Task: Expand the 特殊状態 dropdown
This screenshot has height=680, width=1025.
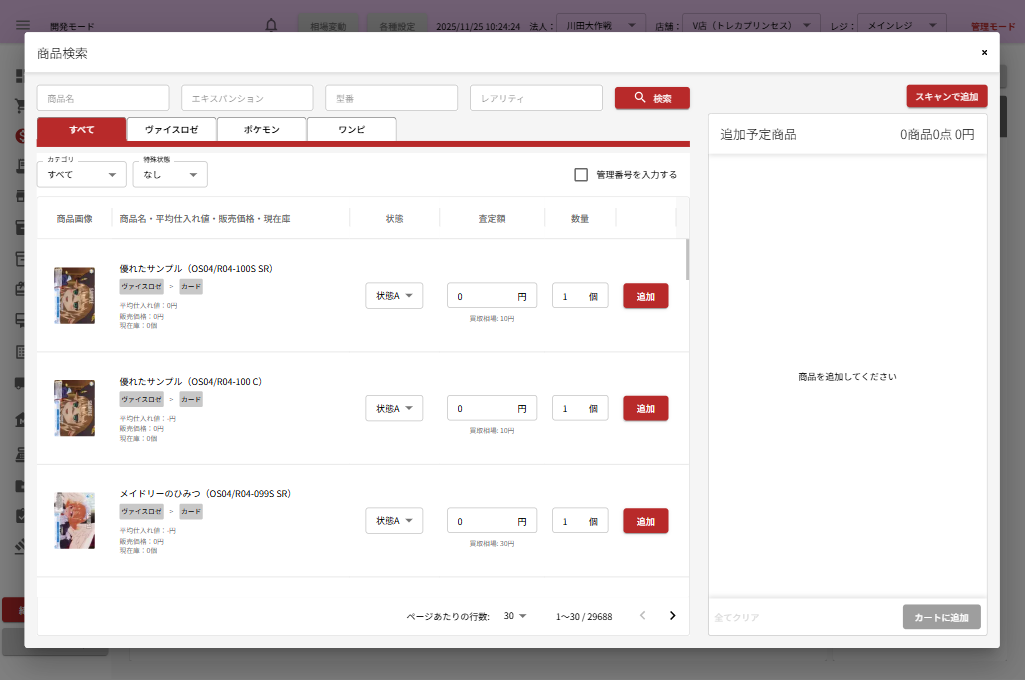Action: click(170, 175)
